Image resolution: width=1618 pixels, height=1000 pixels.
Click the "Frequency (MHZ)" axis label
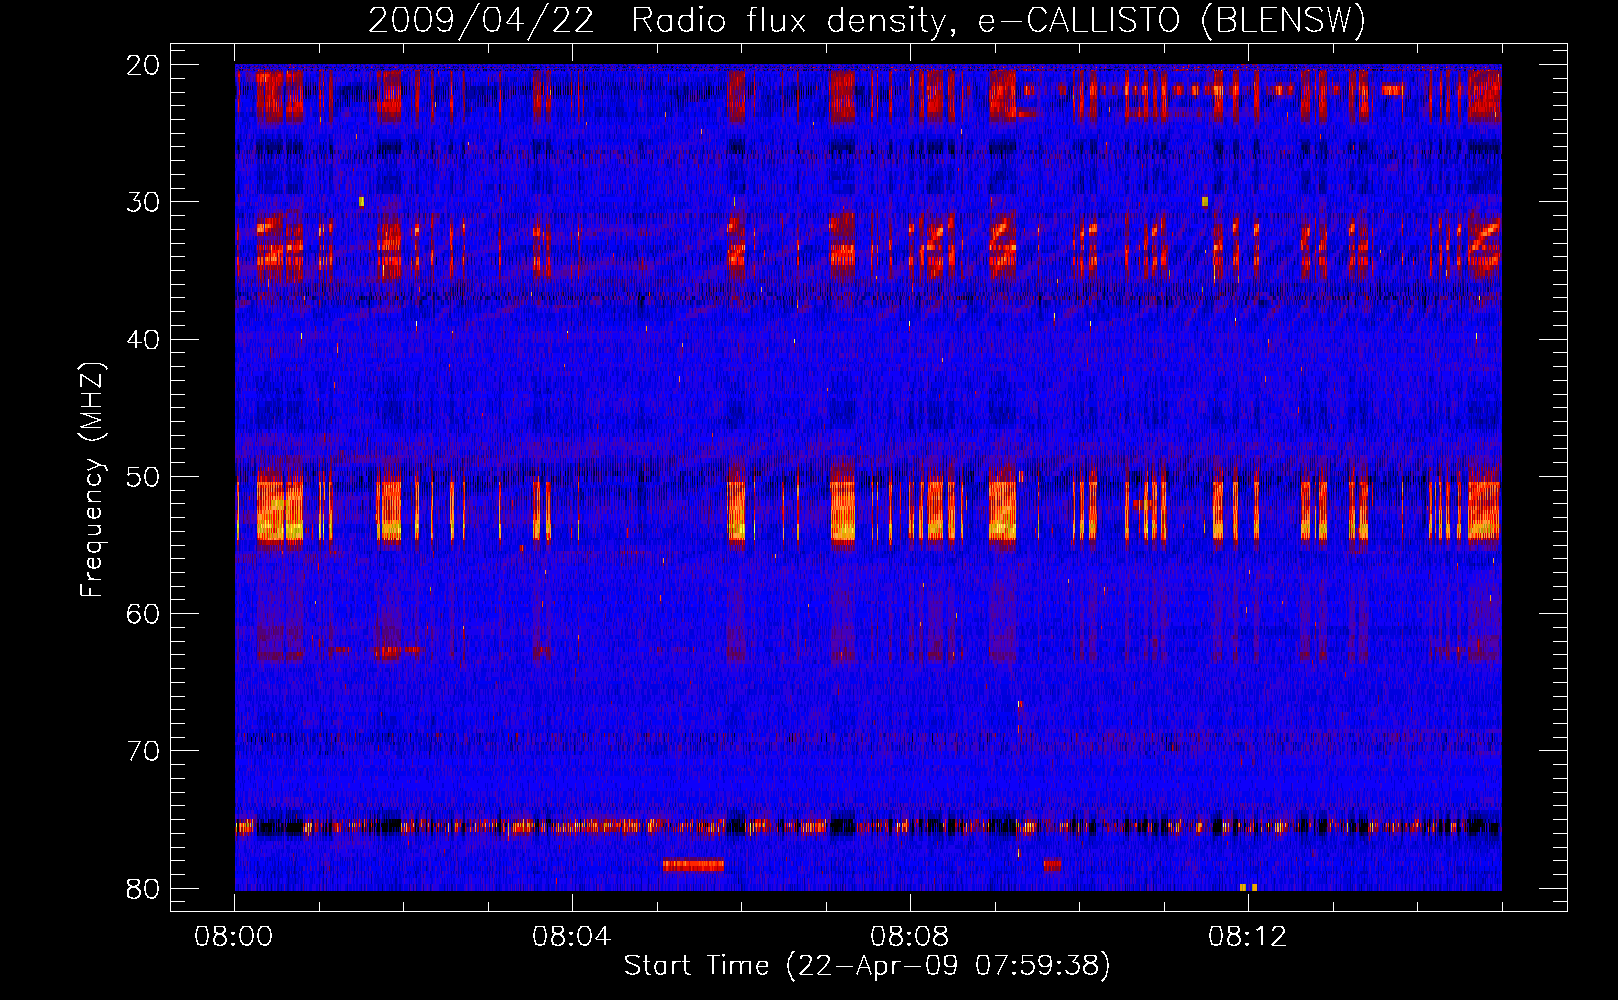point(92,480)
